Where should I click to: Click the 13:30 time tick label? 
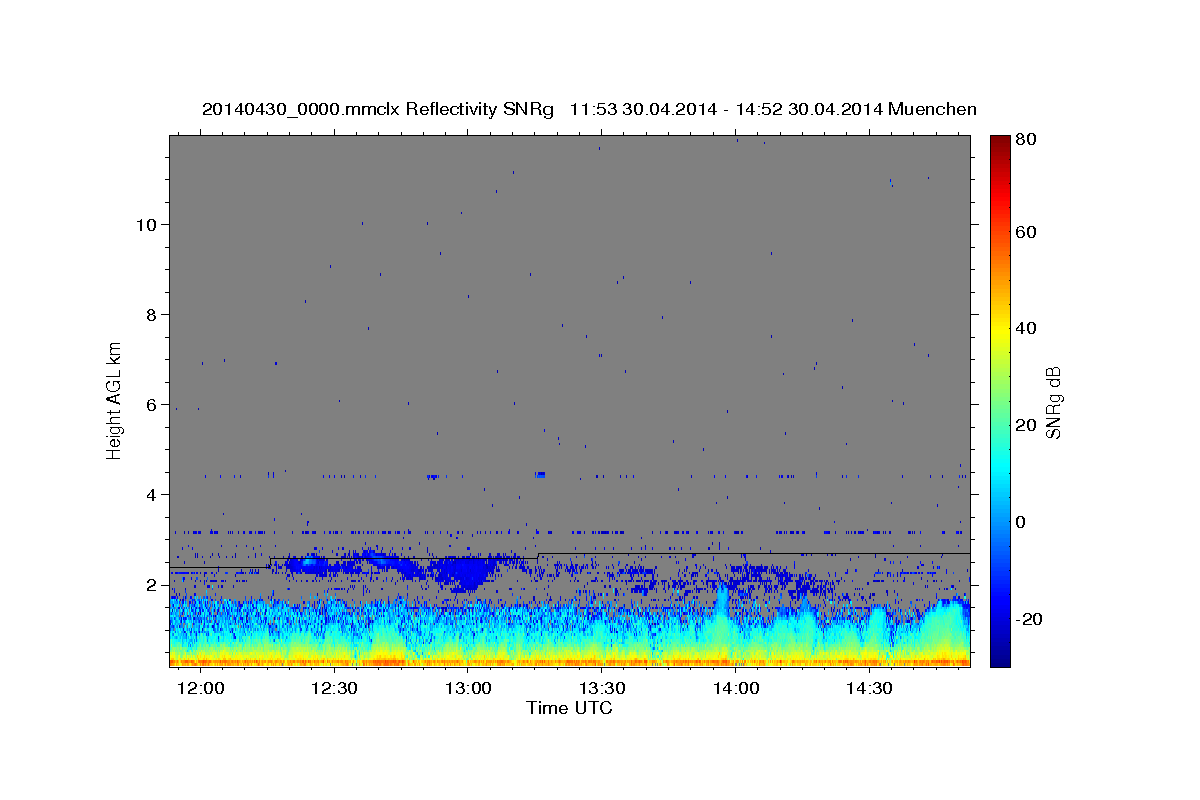[602, 689]
